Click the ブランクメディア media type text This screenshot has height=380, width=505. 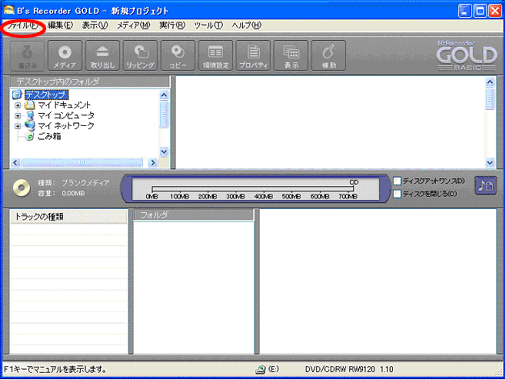86,183
